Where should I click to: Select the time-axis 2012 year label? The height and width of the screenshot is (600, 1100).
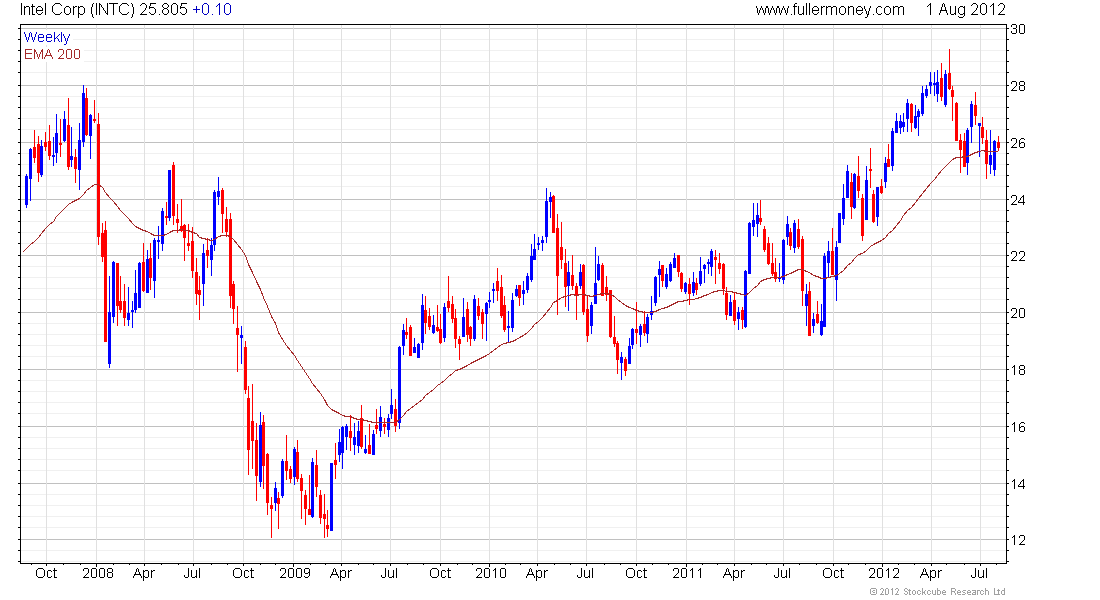[x=884, y=573]
